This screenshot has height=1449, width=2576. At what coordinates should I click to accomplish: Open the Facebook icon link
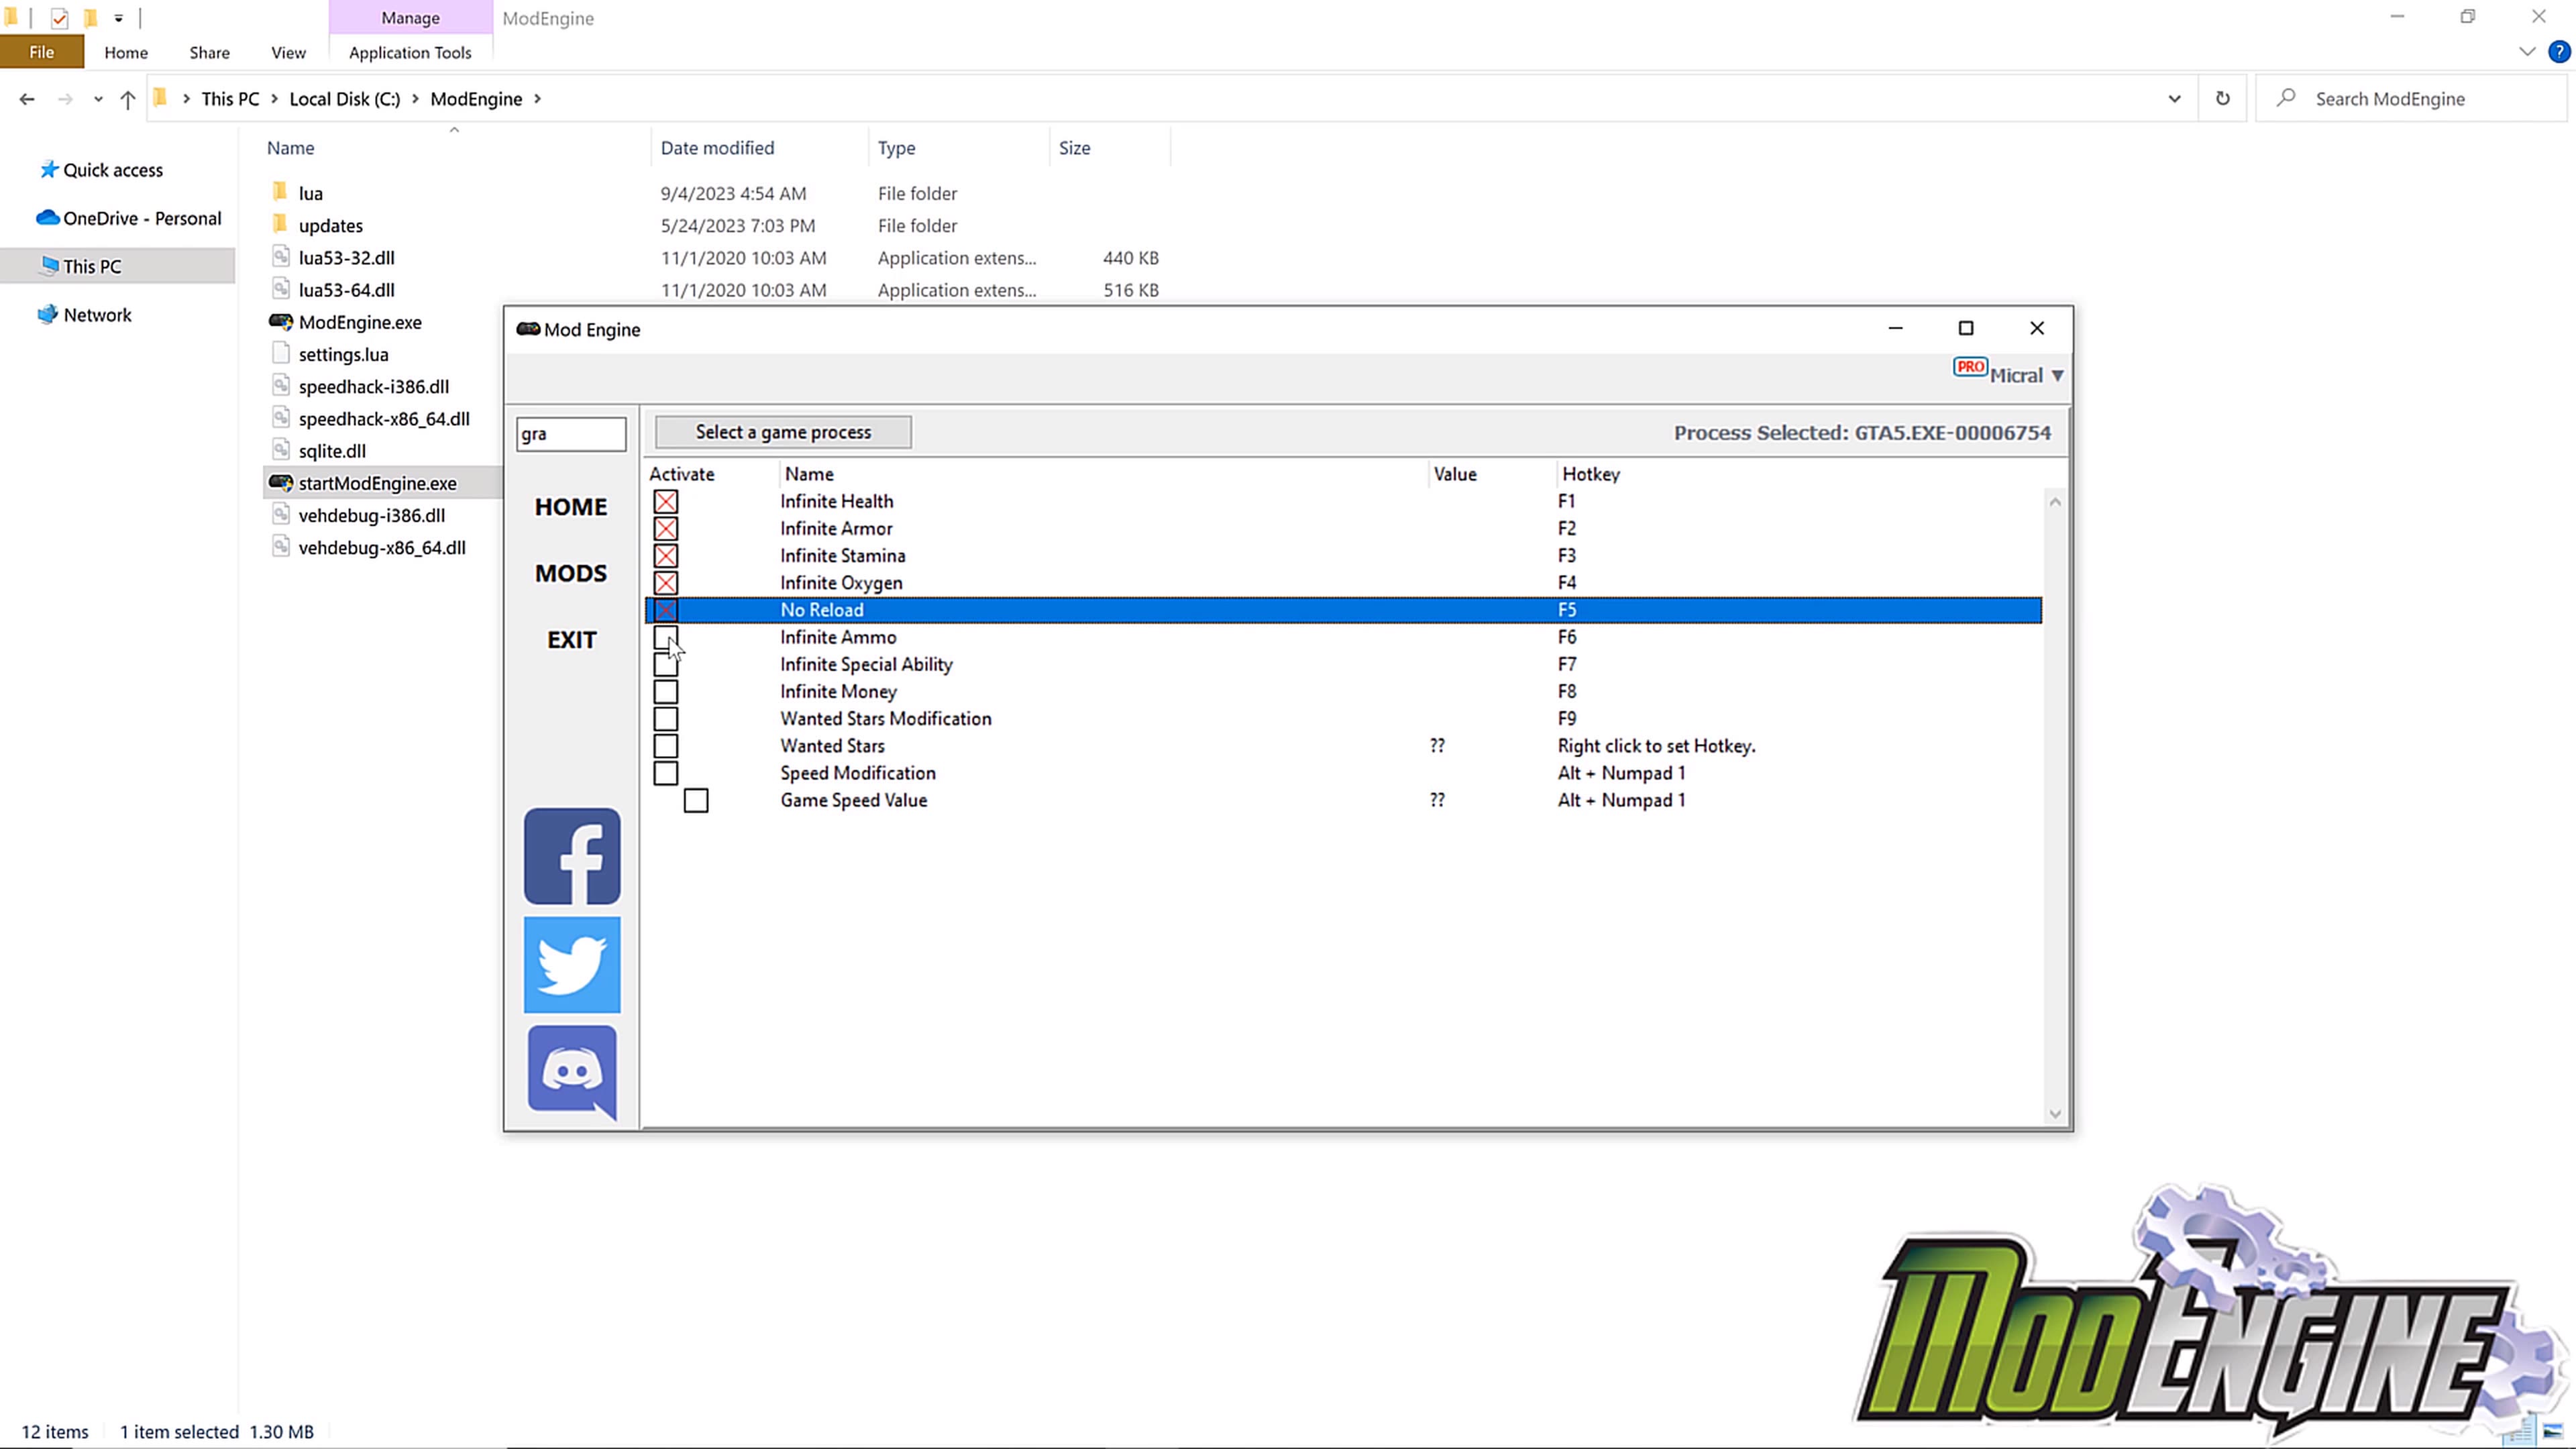(x=572, y=856)
